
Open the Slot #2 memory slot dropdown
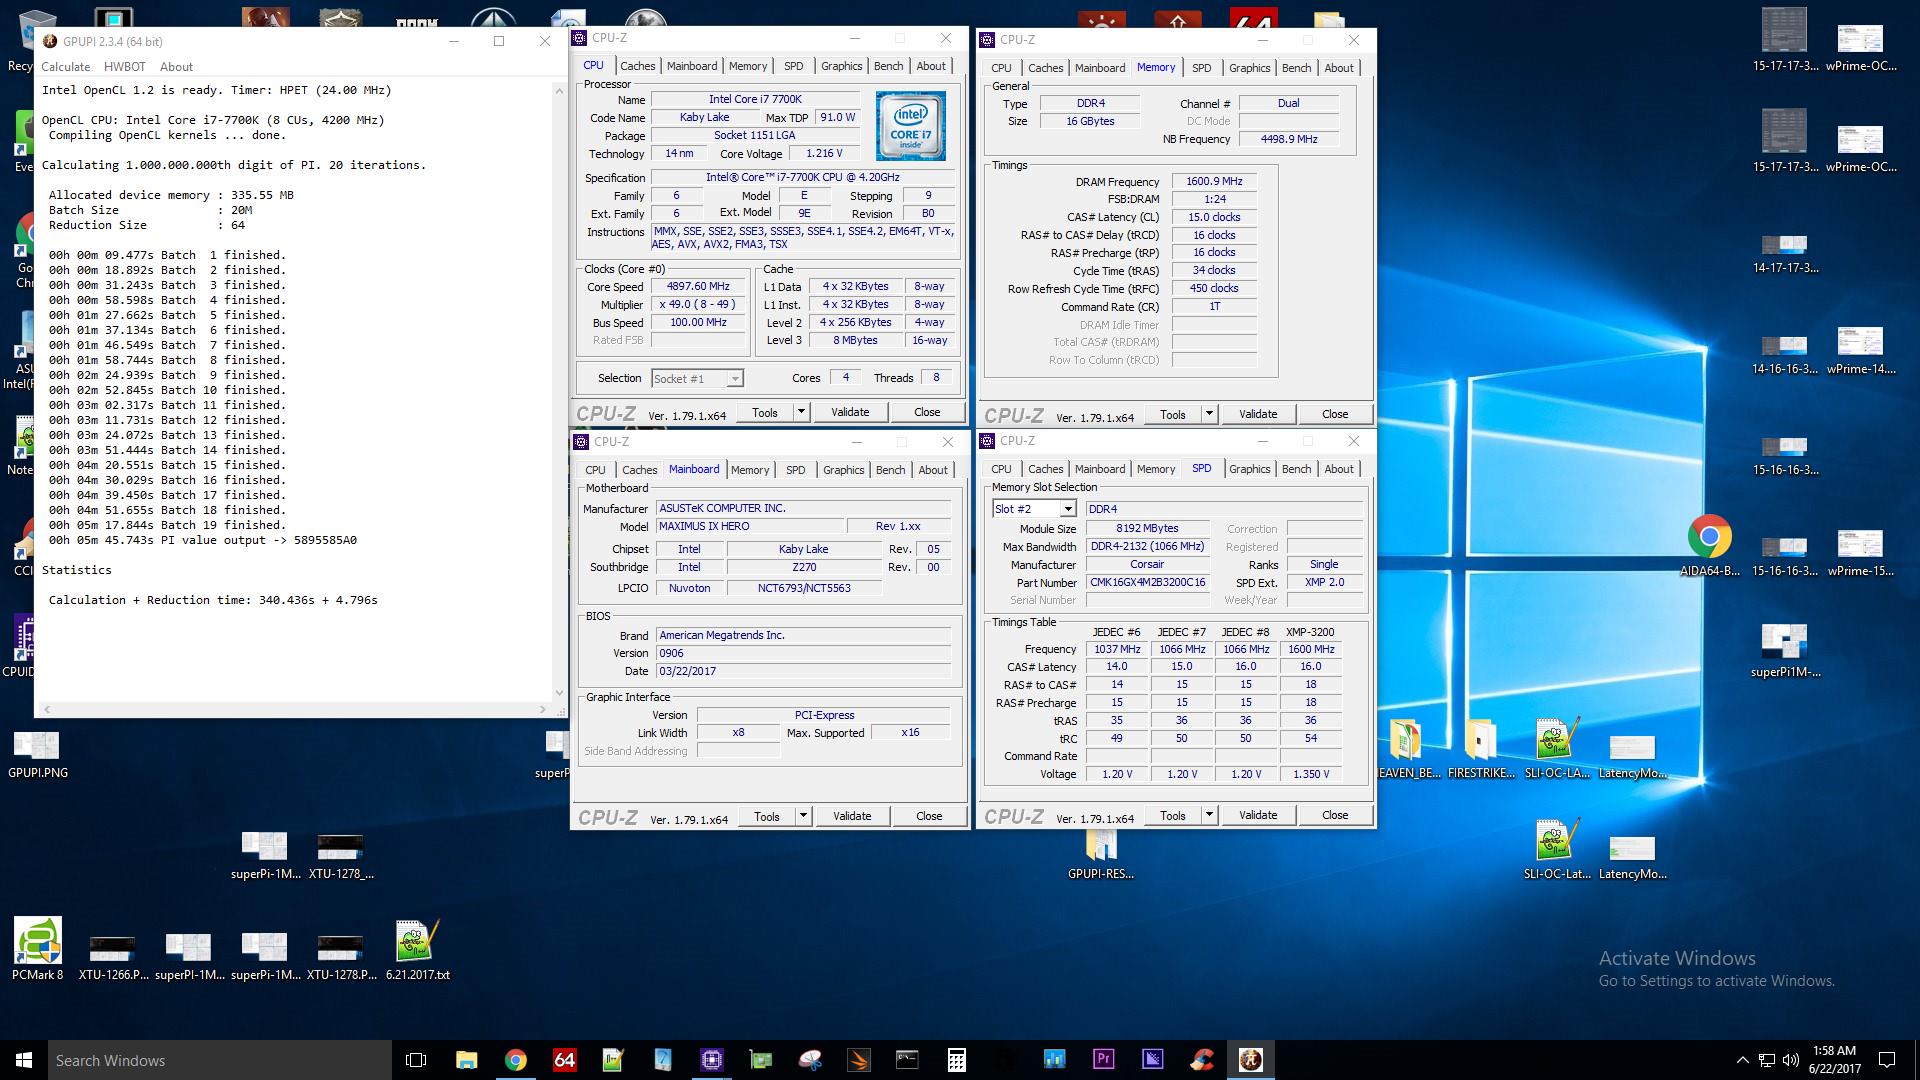[x=1068, y=509]
